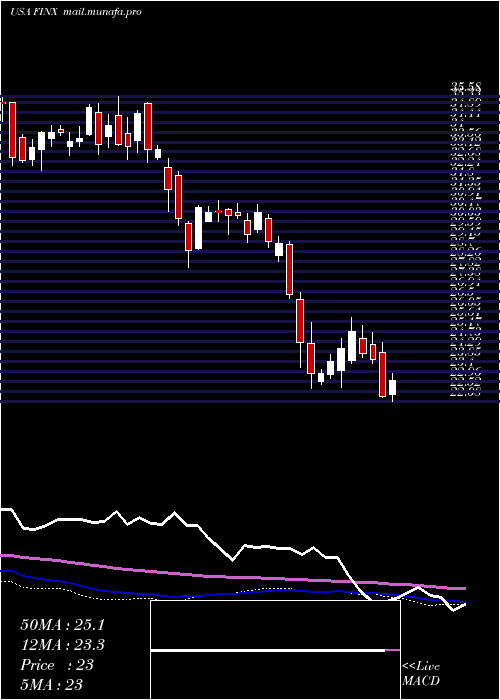Click the '50MA : 25.1' label
The image size is (500, 700).
click(62, 625)
